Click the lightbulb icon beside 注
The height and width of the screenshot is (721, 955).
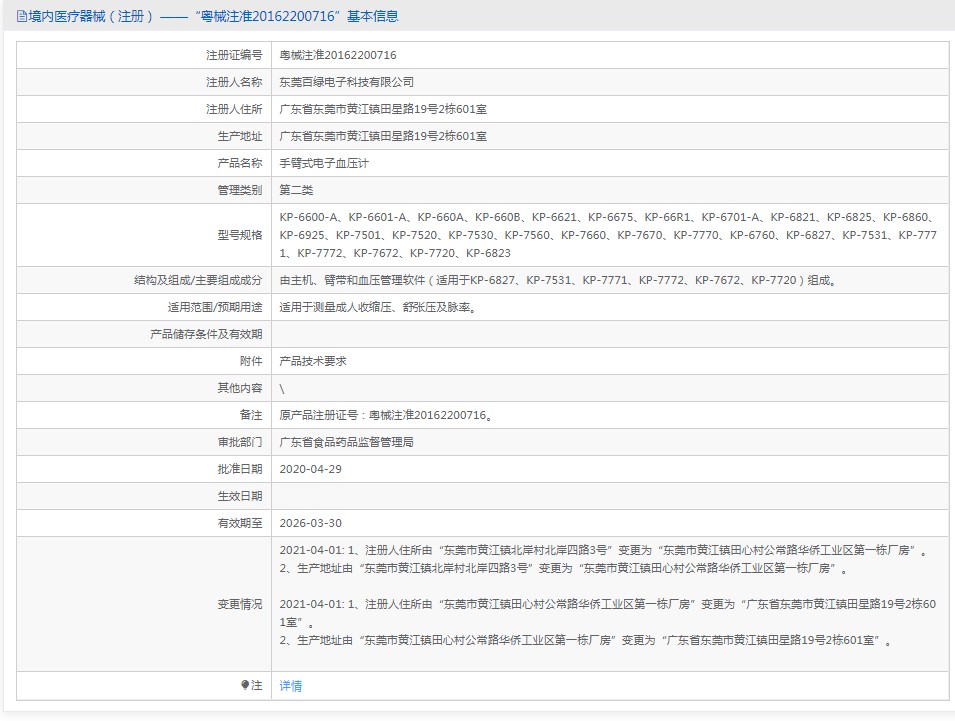245,685
